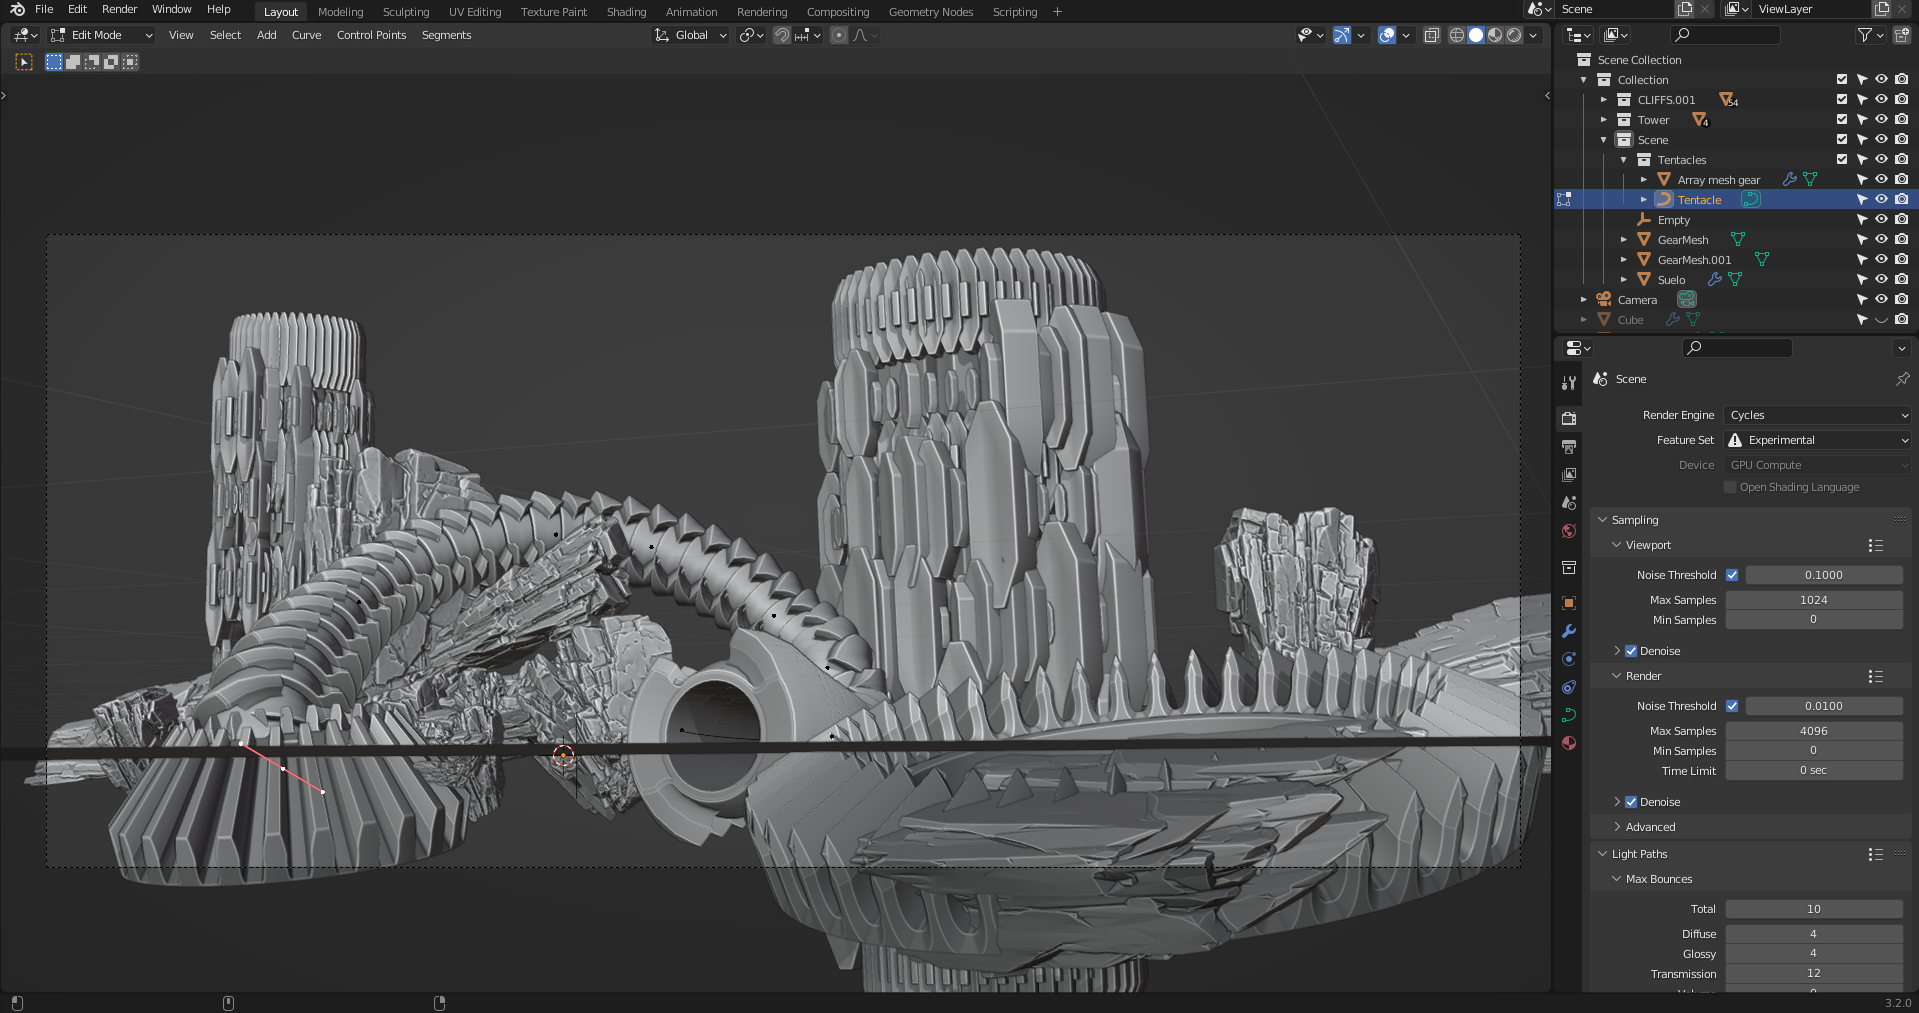Disable Viewport Noise Threshold checkbox
Viewport: 1919px width, 1013px height.
pos(1732,575)
